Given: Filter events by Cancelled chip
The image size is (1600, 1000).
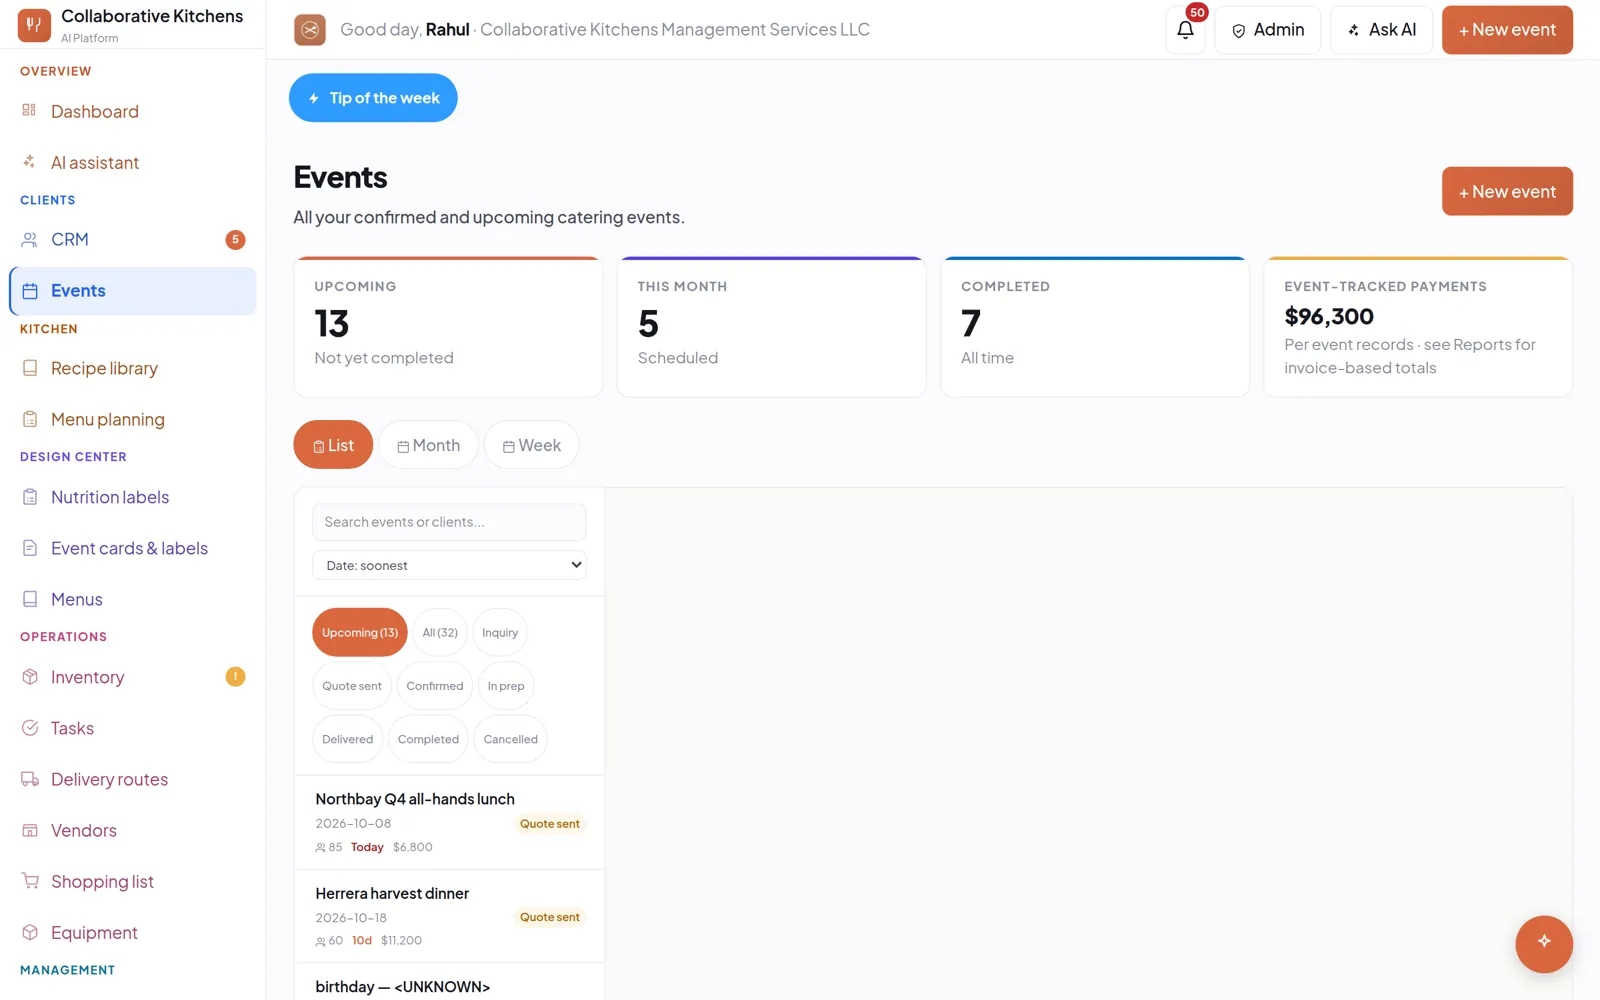Looking at the screenshot, I should [511, 739].
